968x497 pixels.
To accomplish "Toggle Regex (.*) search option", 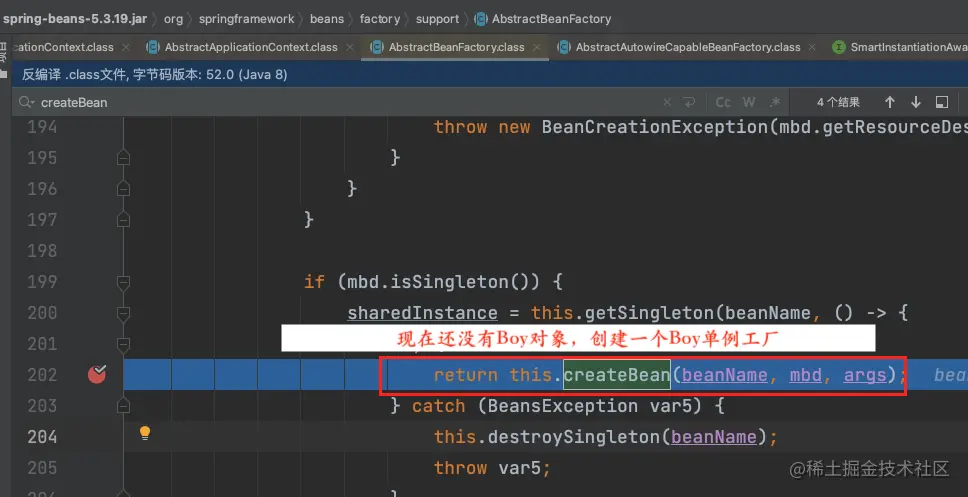I will 775,102.
